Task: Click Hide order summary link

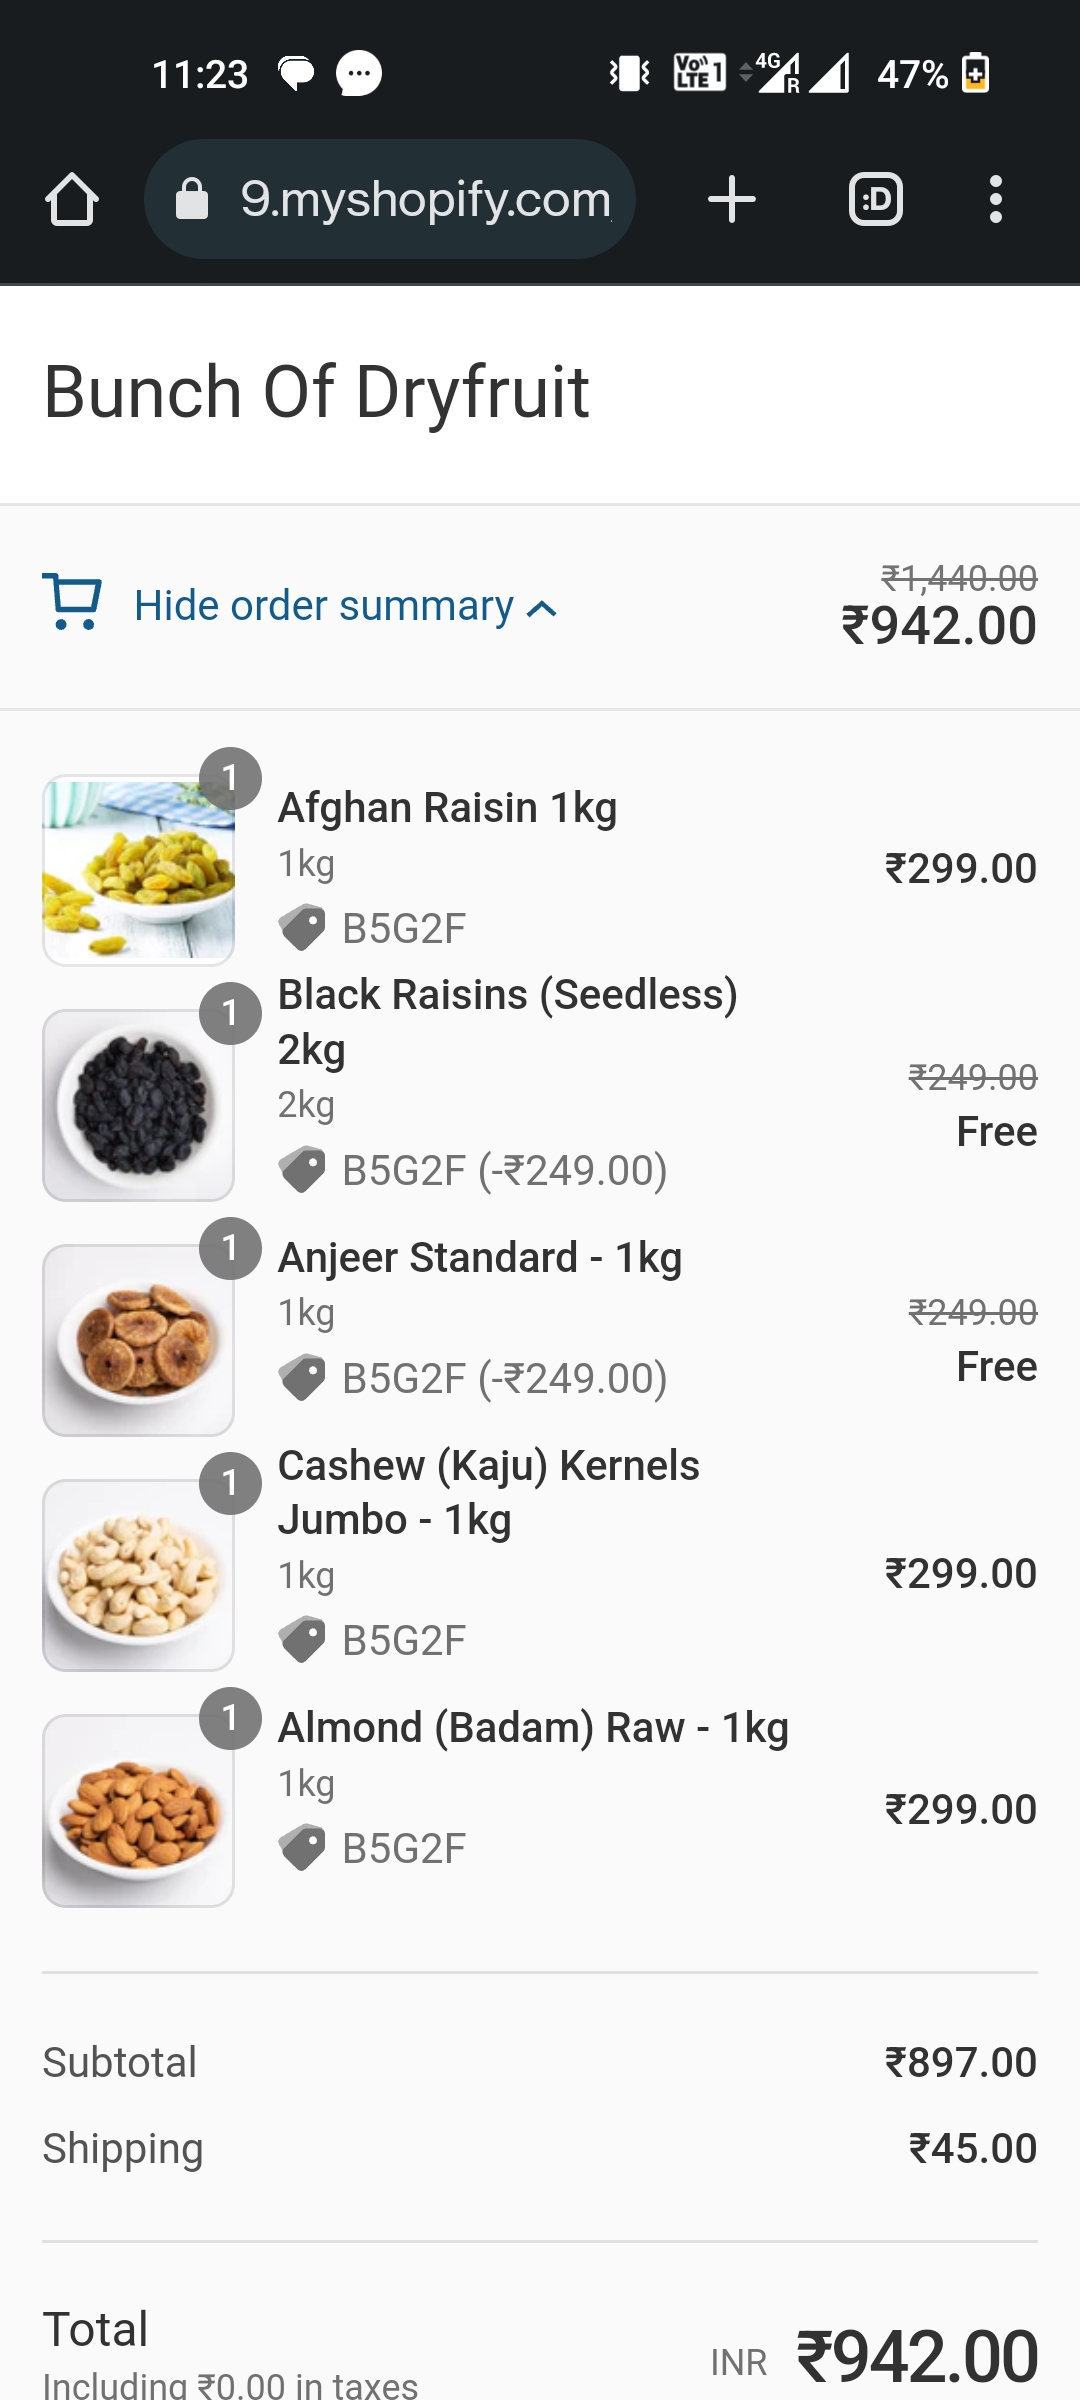Action: [323, 606]
